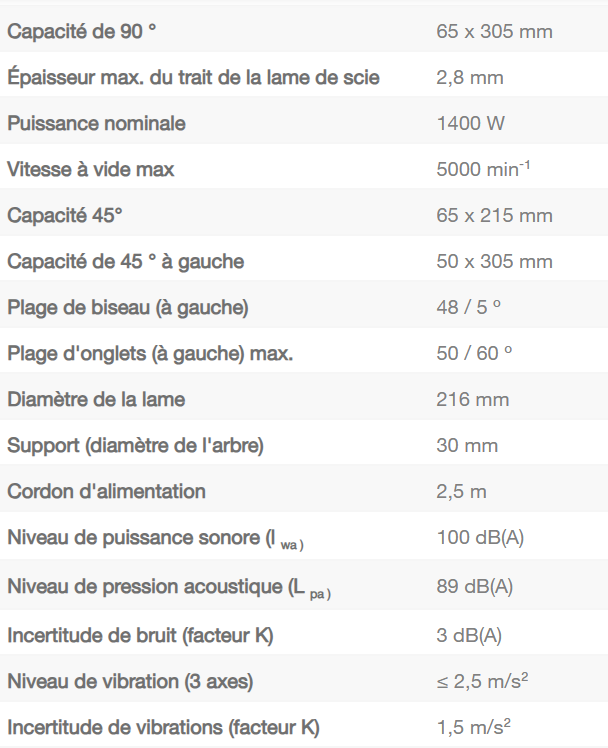Select the '65 x 215 mm' value
Viewport: 608px width, 748px height.
pyautogui.click(x=494, y=215)
